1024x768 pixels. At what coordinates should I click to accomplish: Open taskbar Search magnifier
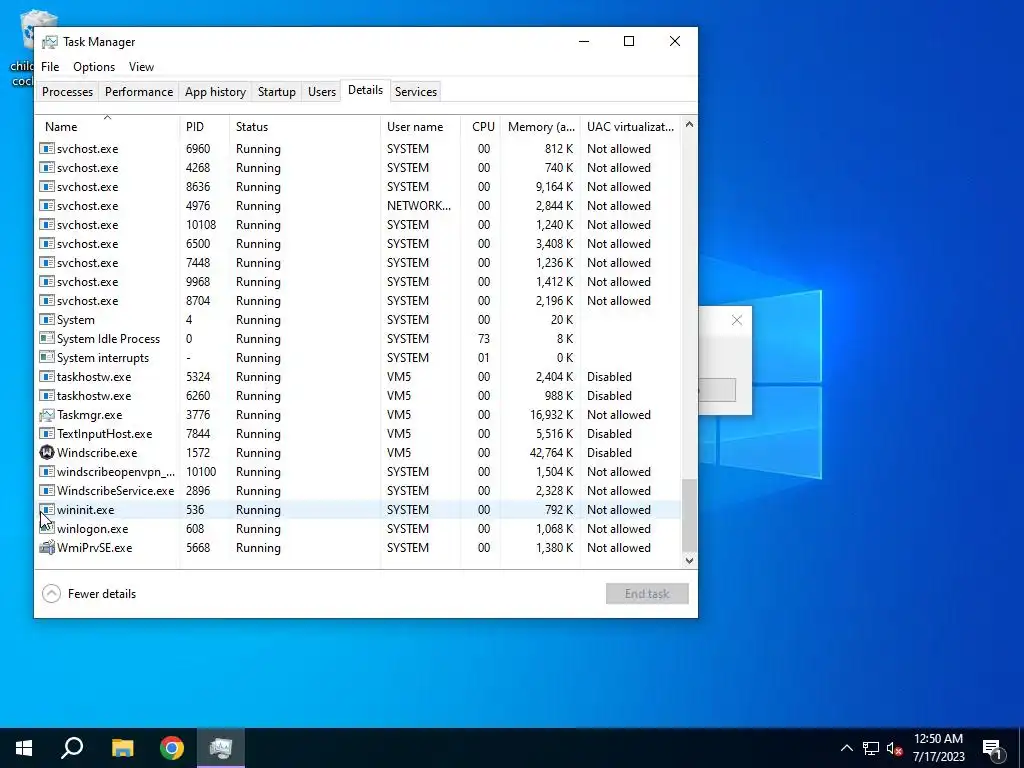point(72,748)
